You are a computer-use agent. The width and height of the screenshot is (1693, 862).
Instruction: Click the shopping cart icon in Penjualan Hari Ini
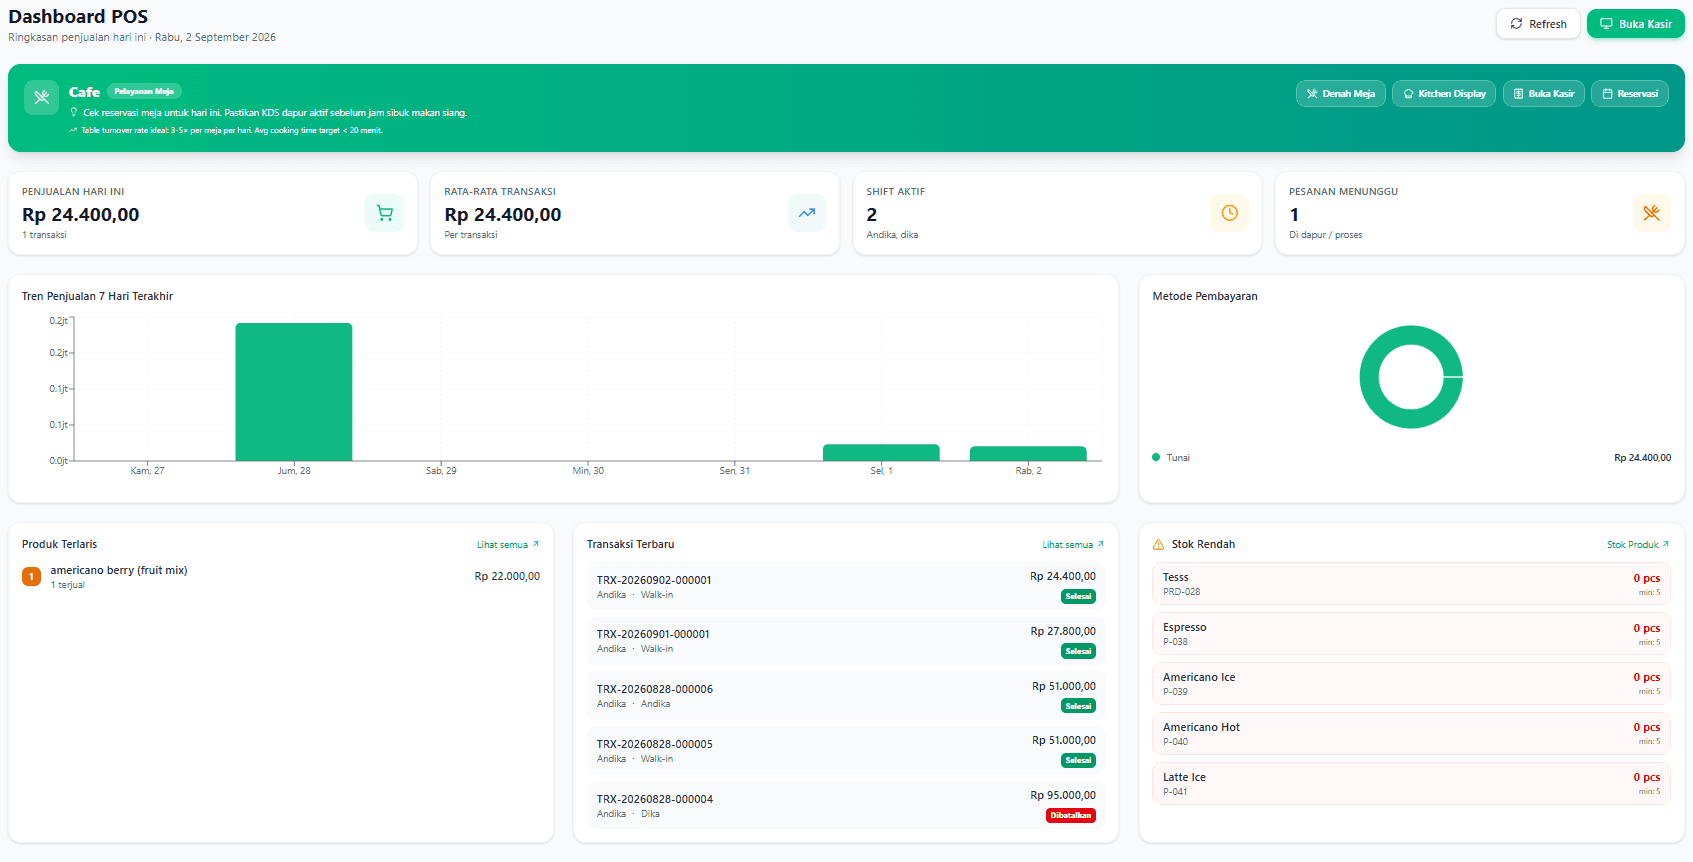tap(384, 213)
